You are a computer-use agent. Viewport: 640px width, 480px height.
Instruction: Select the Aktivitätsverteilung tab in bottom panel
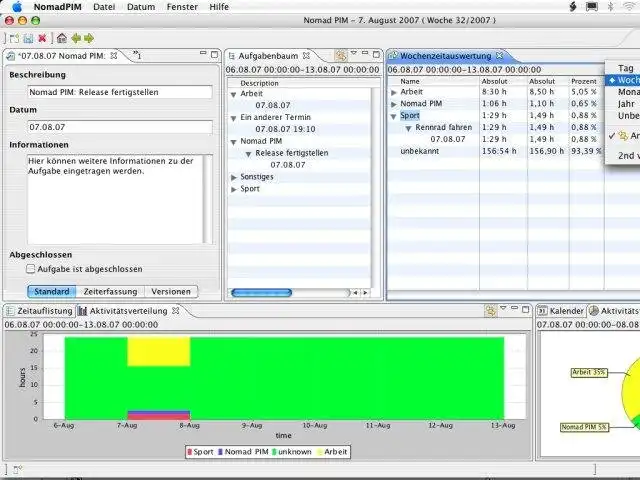(x=128, y=311)
